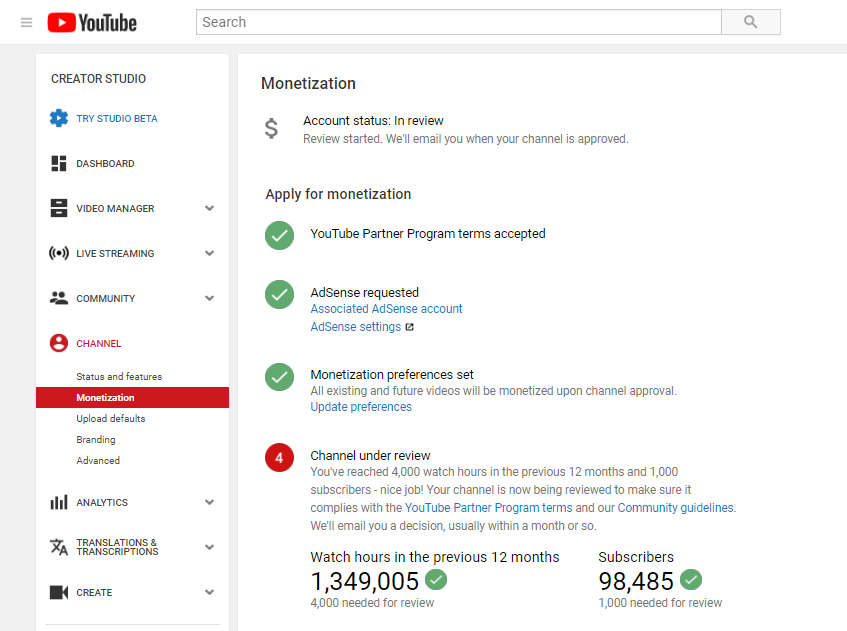Viewport: 847px width, 631px height.
Task: Click the red step 4 circle
Action: (x=279, y=458)
